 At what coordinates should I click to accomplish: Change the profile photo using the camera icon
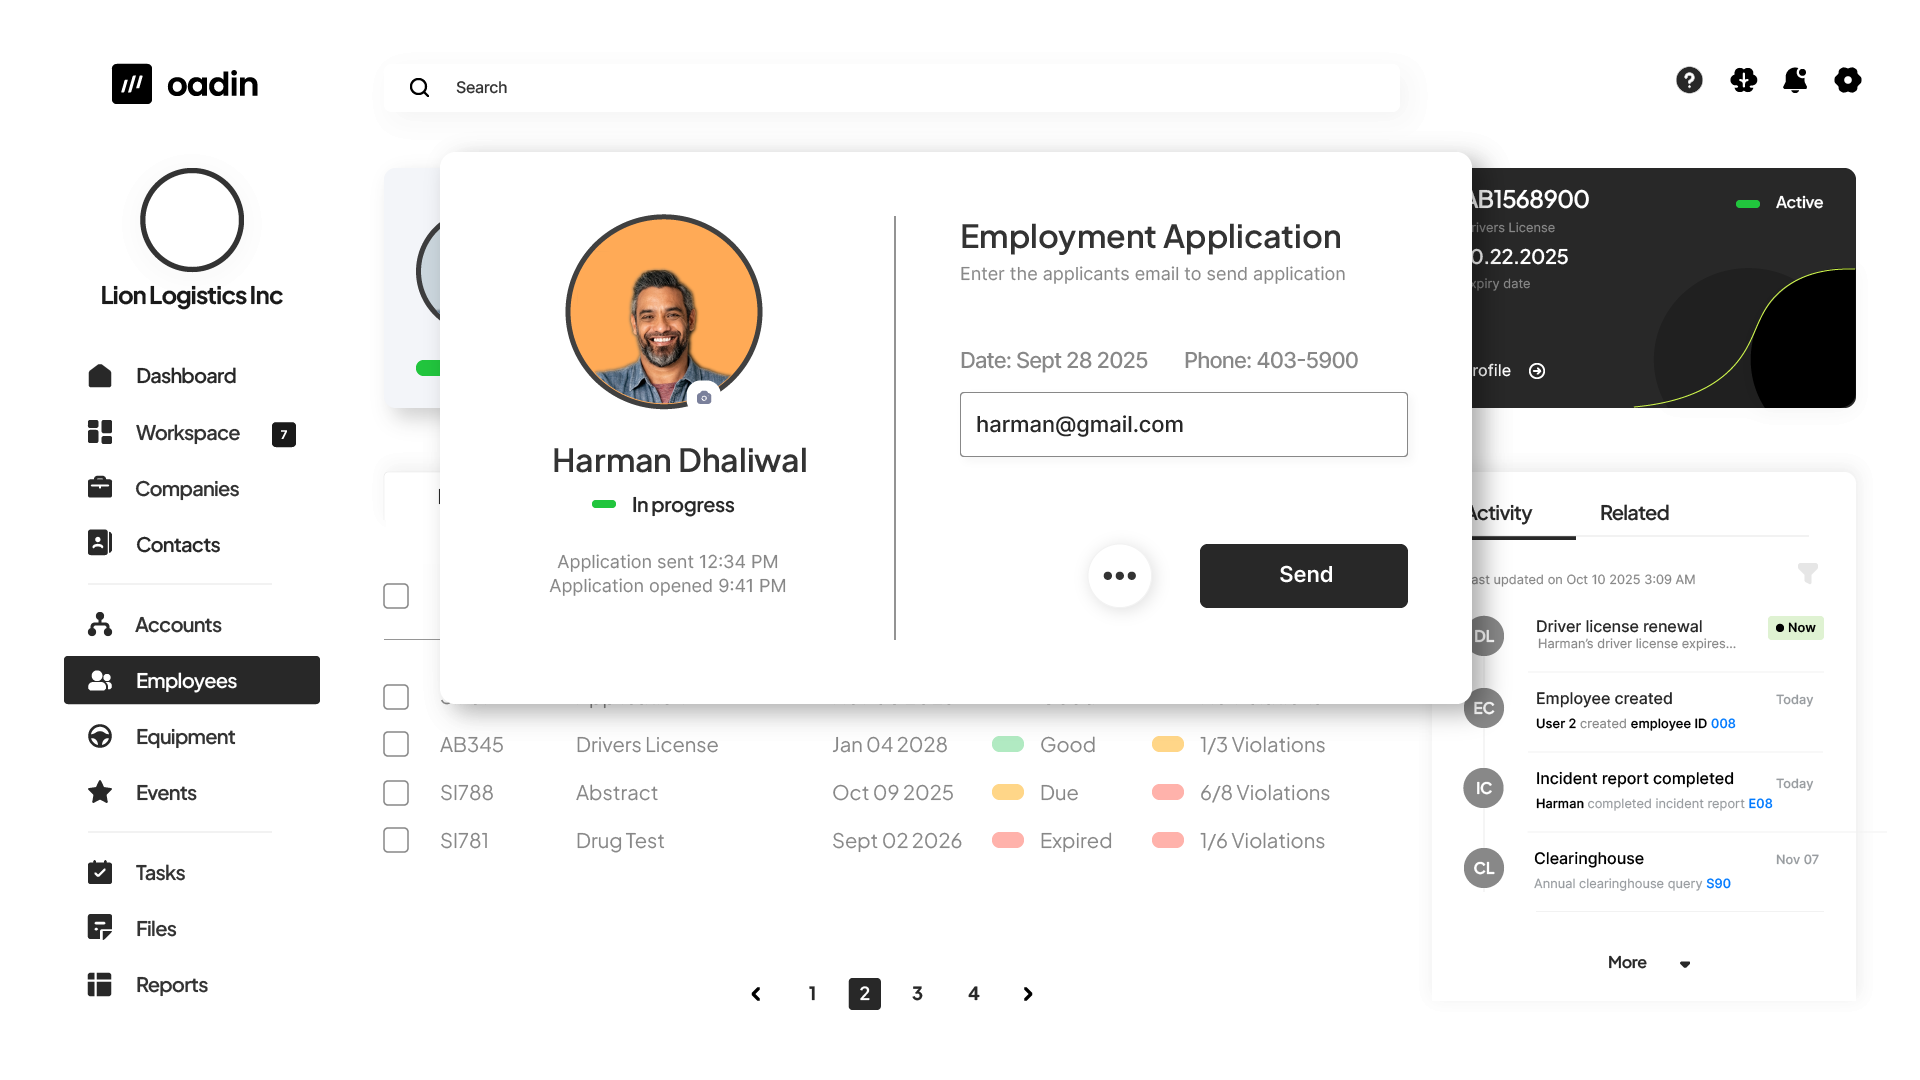click(705, 397)
